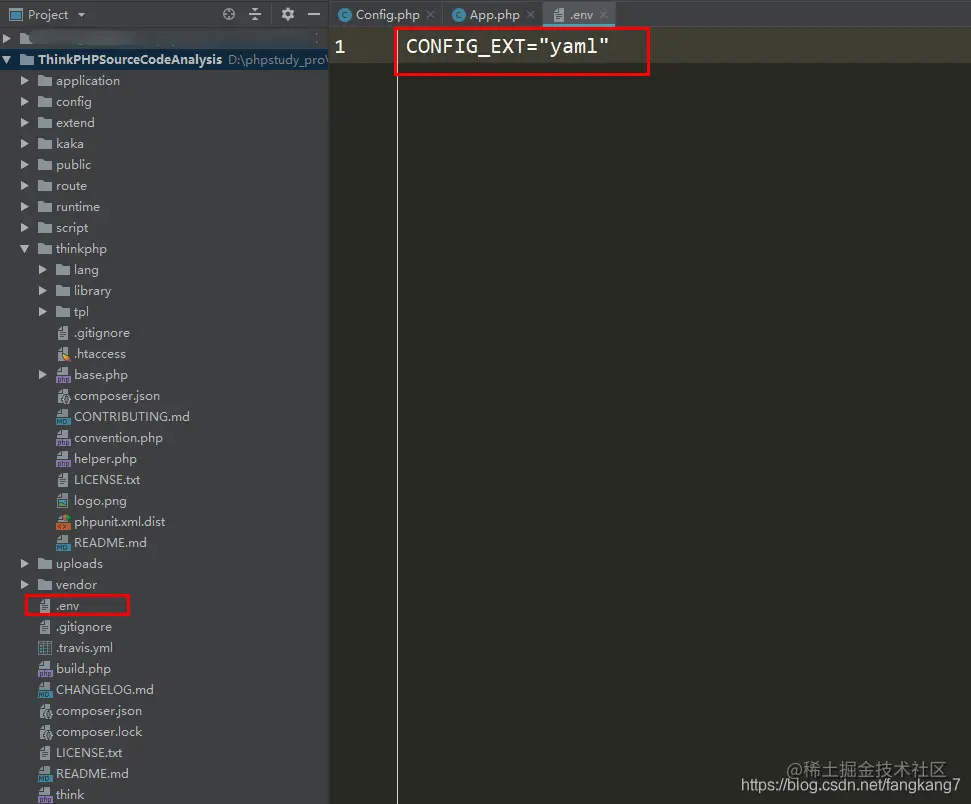
Task: Expand the uploads folder arrow
Action: (x=25, y=564)
